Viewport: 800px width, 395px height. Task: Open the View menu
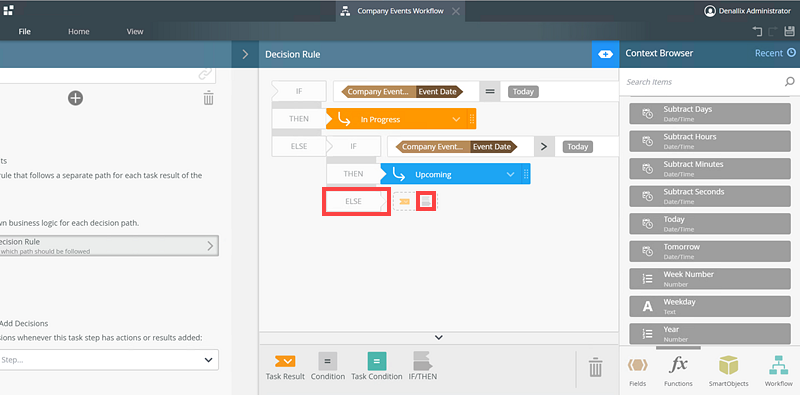[135, 32]
